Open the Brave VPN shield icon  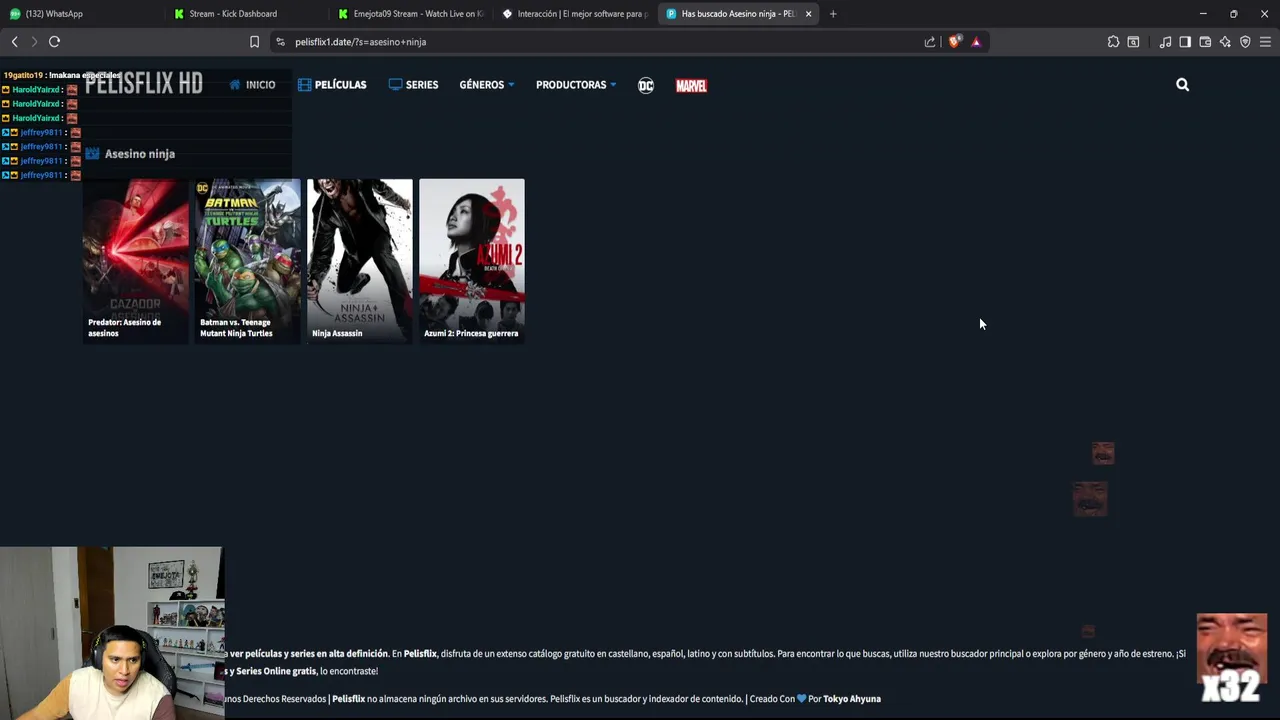point(1245,42)
